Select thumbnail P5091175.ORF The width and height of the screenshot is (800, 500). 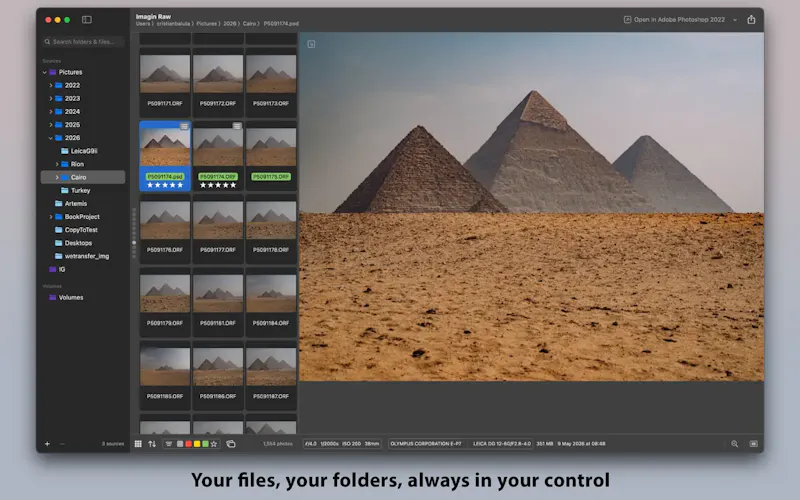click(271, 156)
